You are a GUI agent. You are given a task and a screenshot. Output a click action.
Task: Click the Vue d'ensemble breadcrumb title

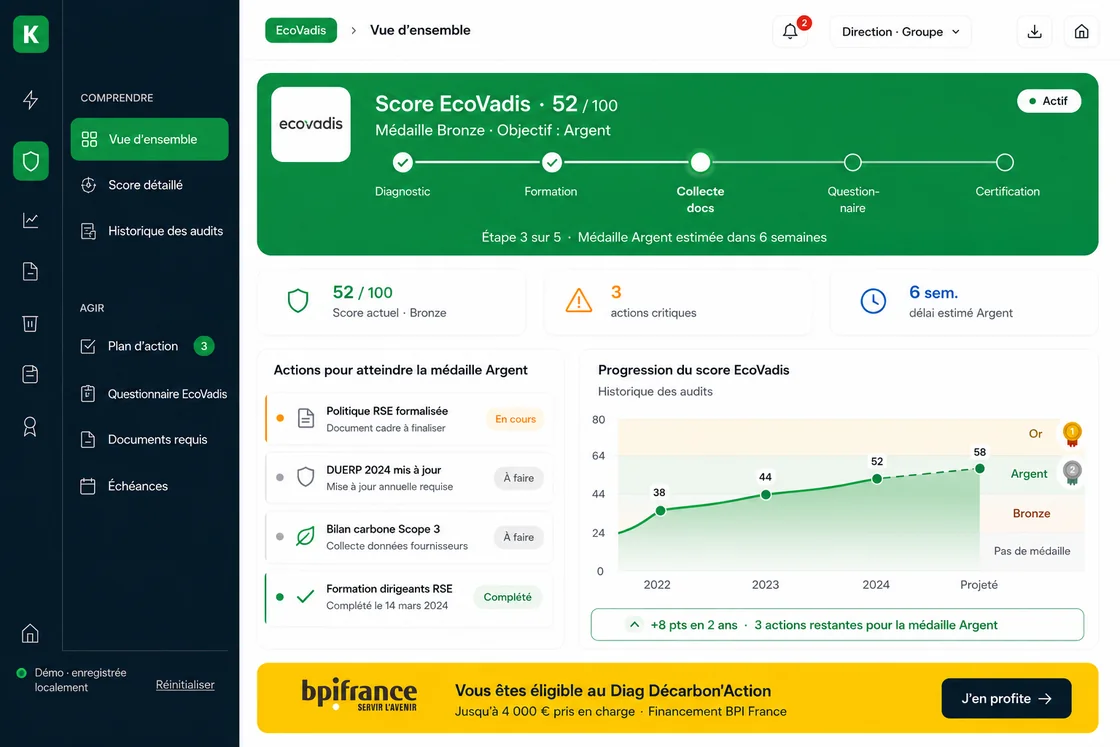pyautogui.click(x=420, y=30)
